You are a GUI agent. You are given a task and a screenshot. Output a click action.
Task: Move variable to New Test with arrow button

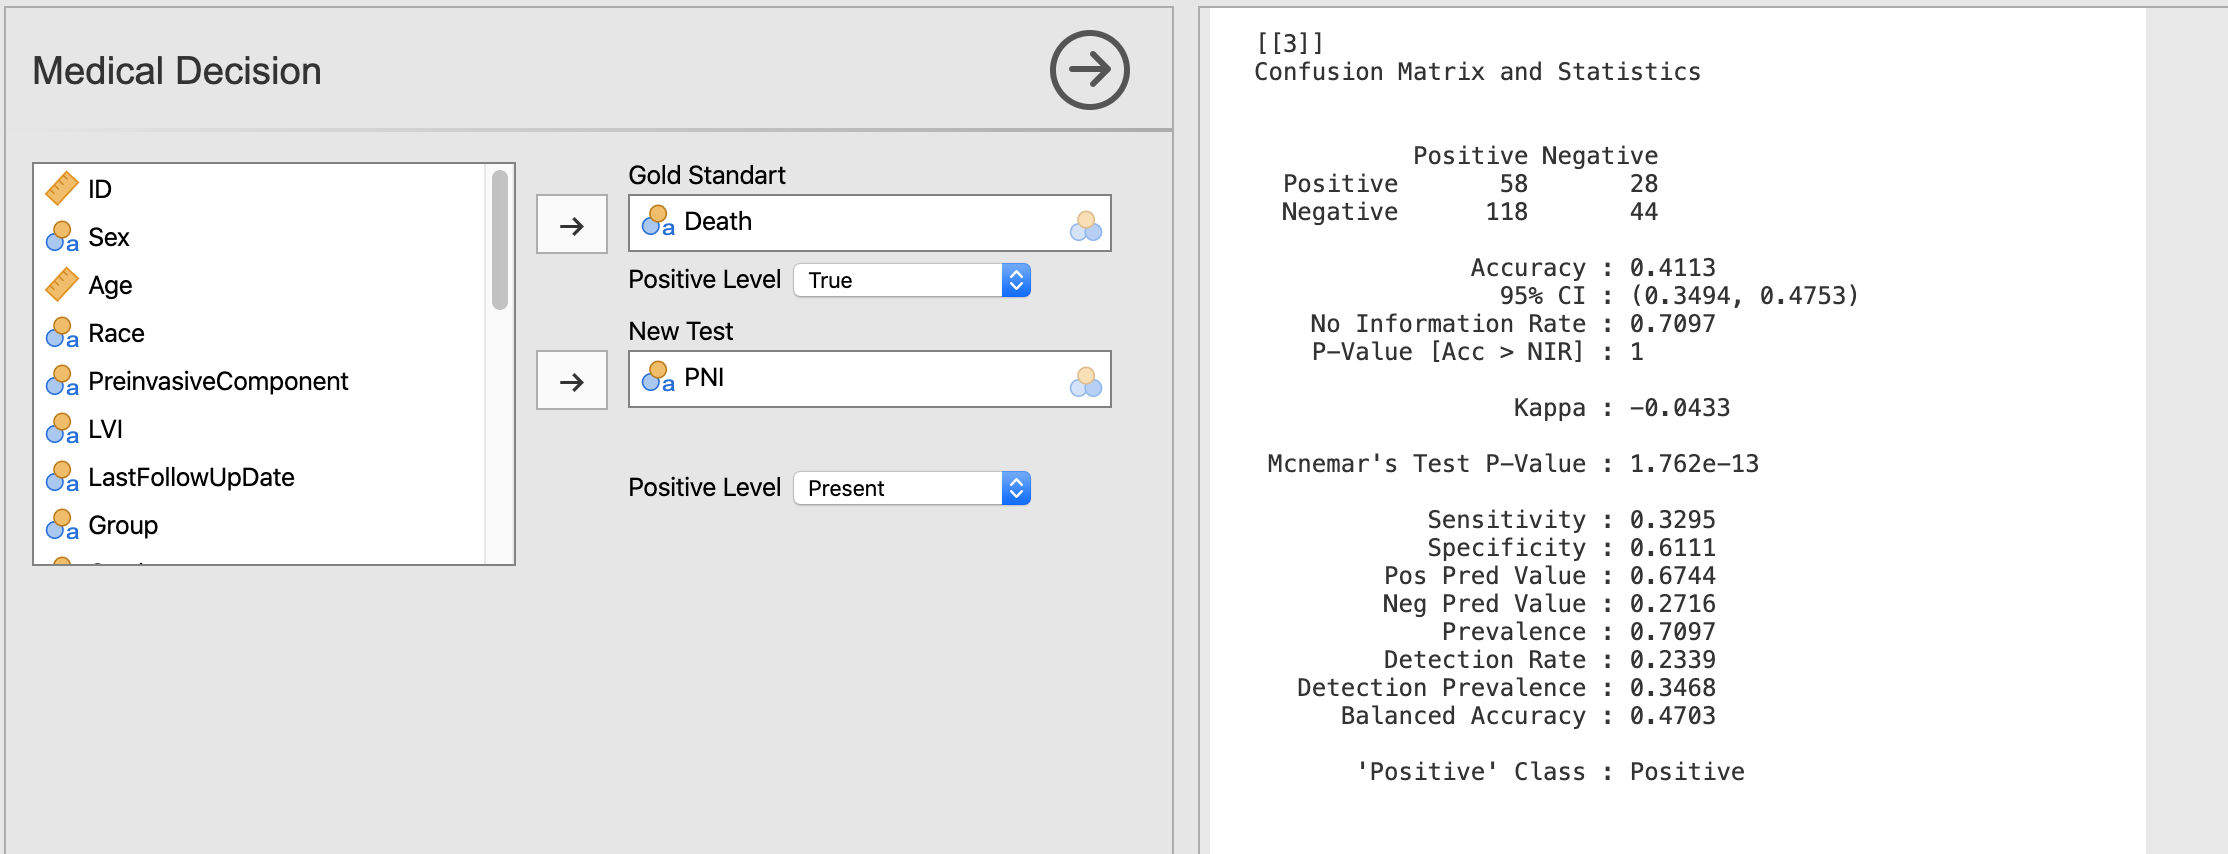(x=572, y=381)
